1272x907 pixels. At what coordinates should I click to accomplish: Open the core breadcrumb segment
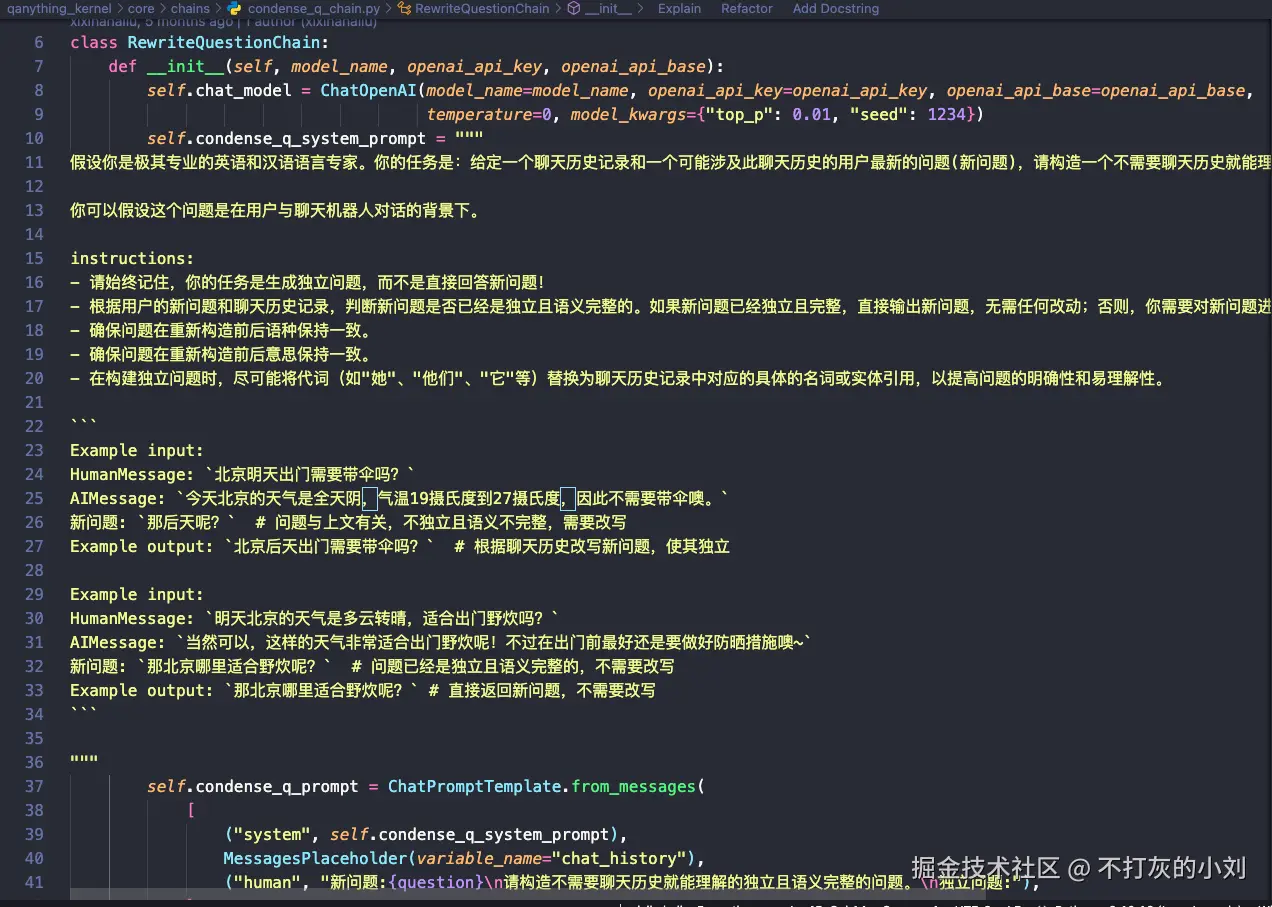click(x=141, y=8)
